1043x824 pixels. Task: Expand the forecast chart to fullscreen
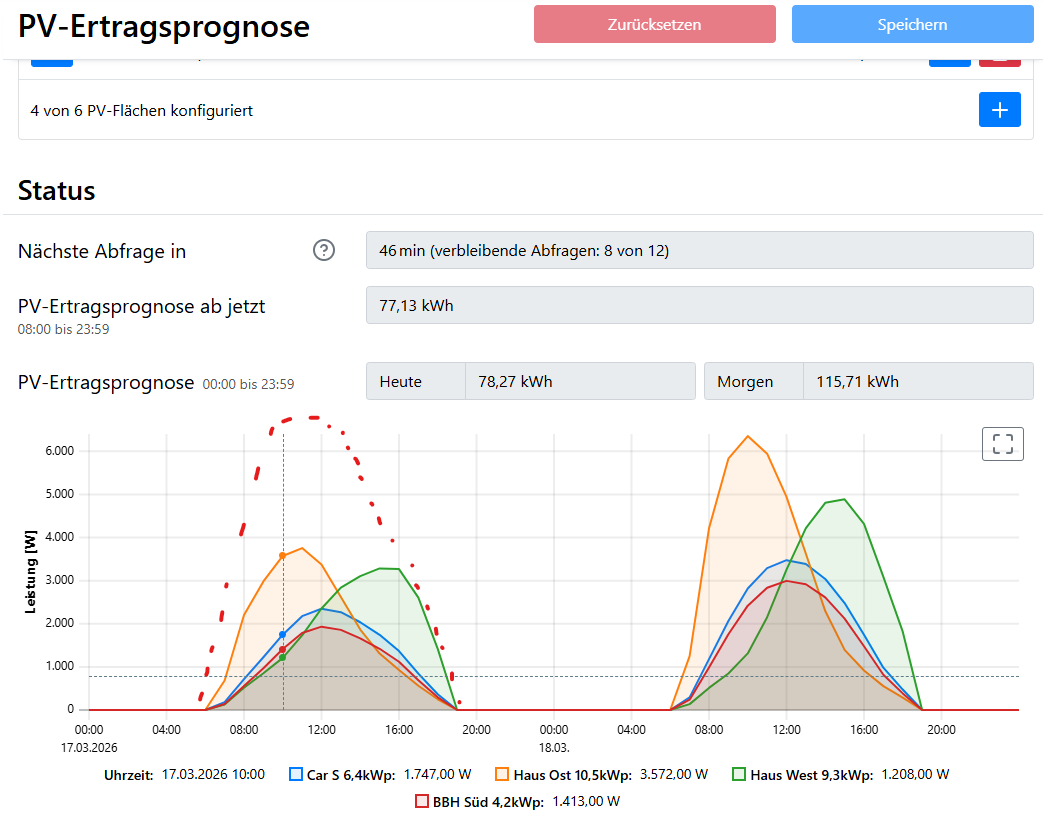tap(1002, 443)
